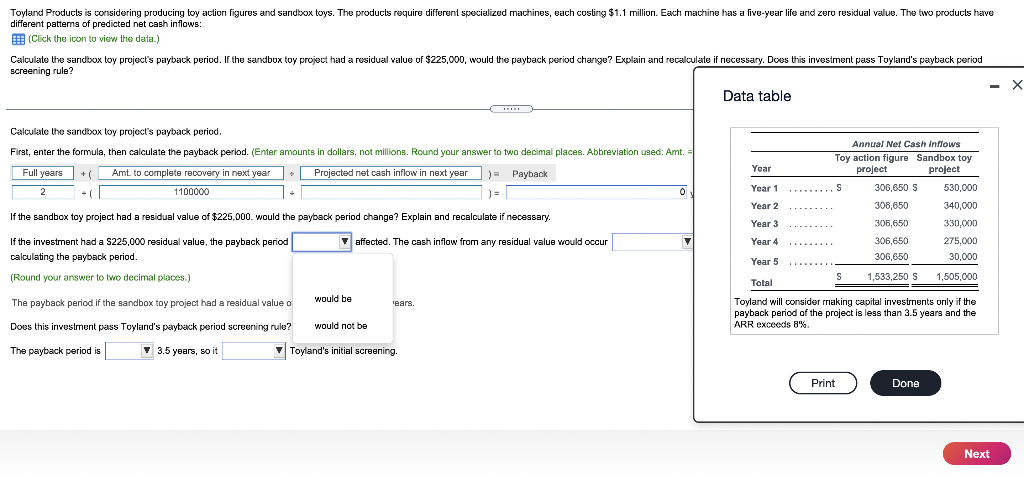Select 'would be' from the dropdown list
This screenshot has height=477, width=1024.
point(333,299)
